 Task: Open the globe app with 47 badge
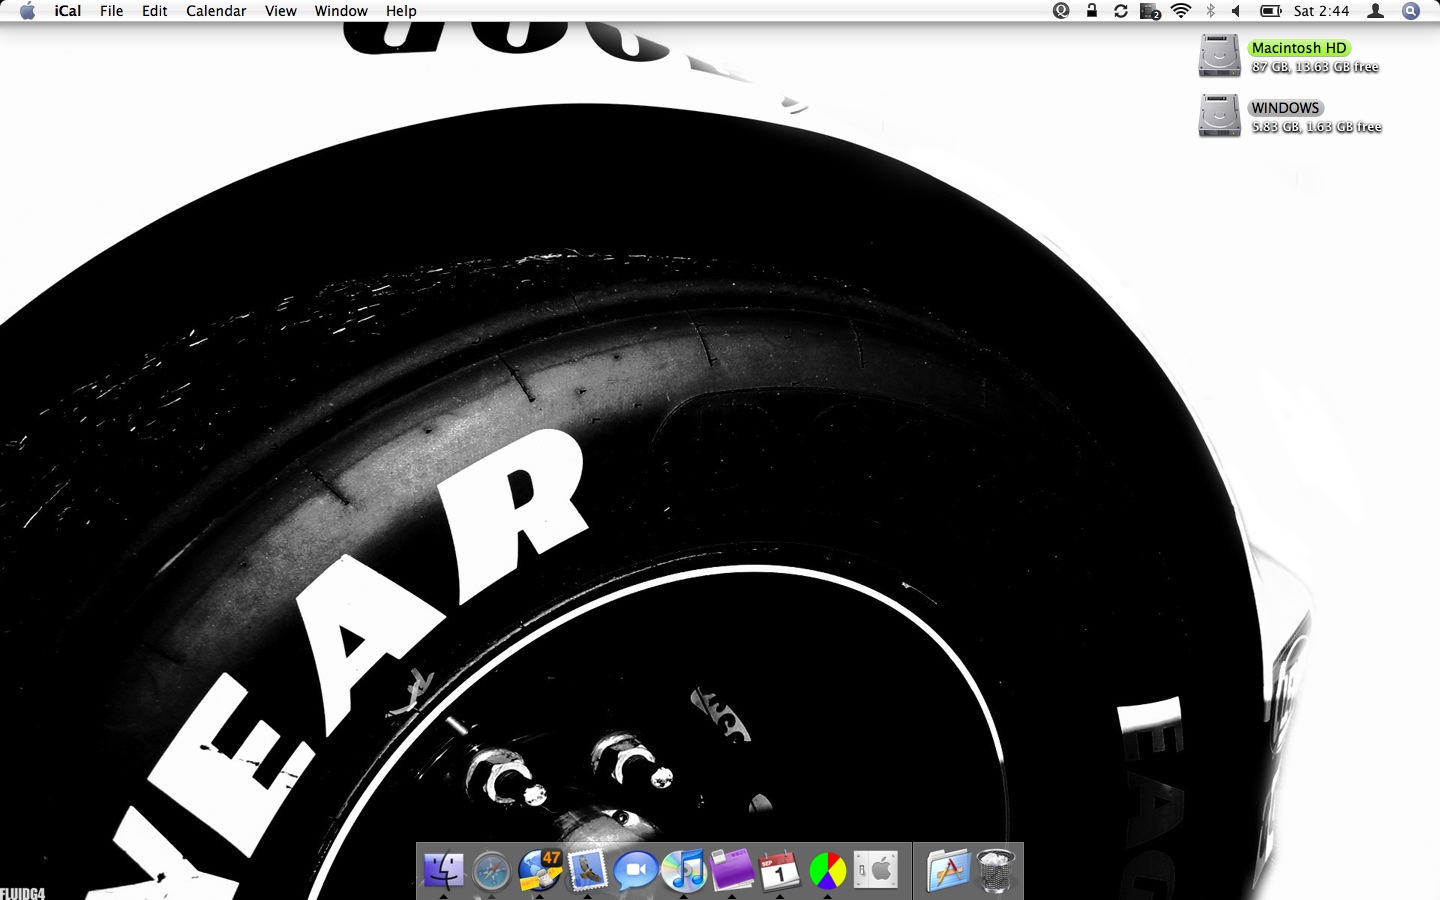(540, 870)
